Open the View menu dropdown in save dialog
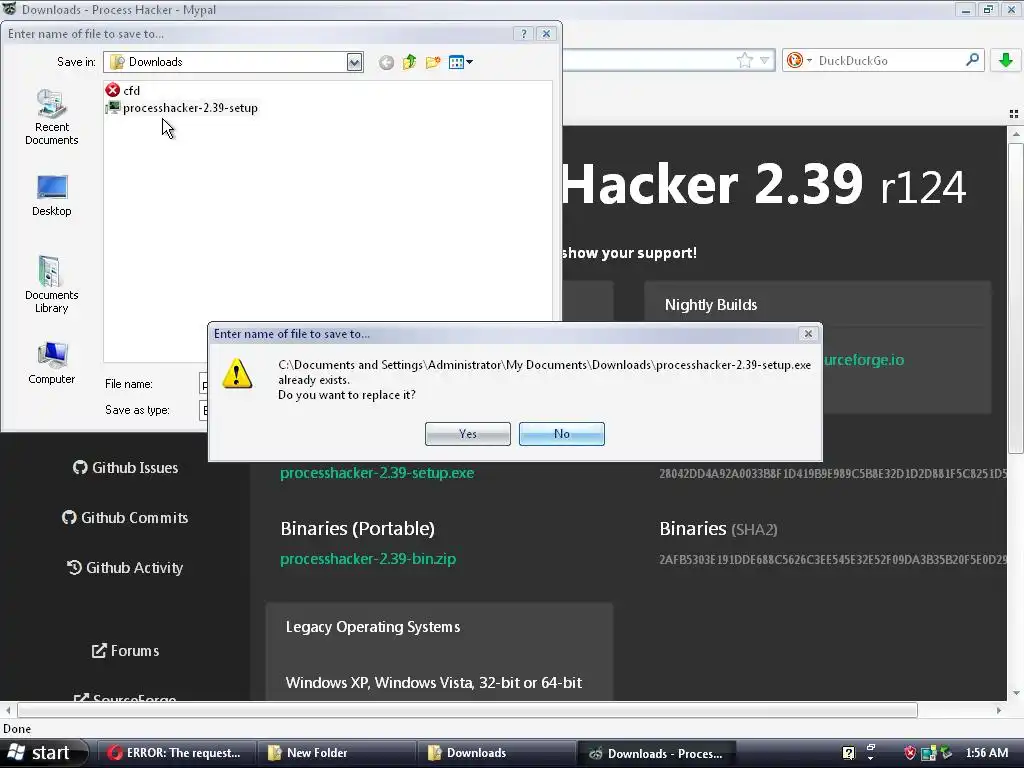 pos(460,62)
